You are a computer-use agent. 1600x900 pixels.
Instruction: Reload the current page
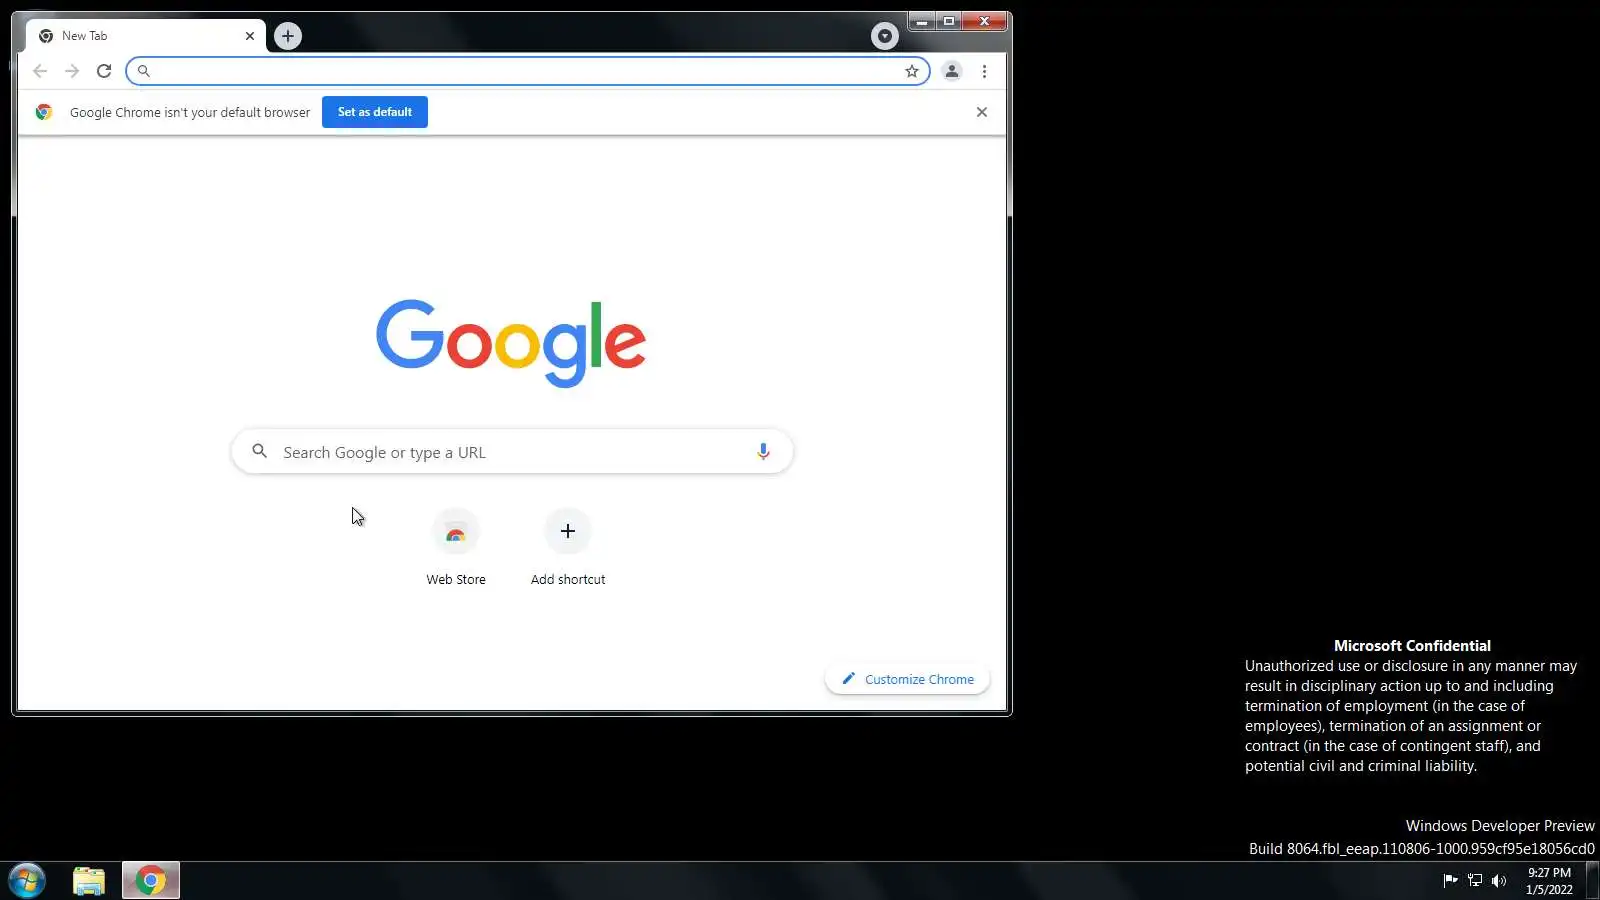pyautogui.click(x=104, y=71)
